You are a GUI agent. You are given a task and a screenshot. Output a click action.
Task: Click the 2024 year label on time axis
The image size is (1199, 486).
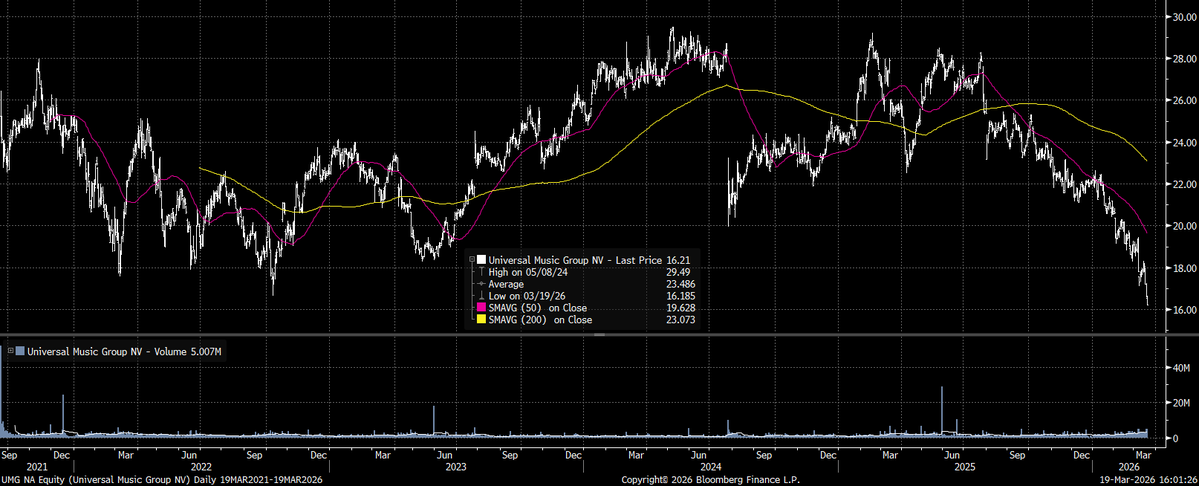click(x=712, y=465)
